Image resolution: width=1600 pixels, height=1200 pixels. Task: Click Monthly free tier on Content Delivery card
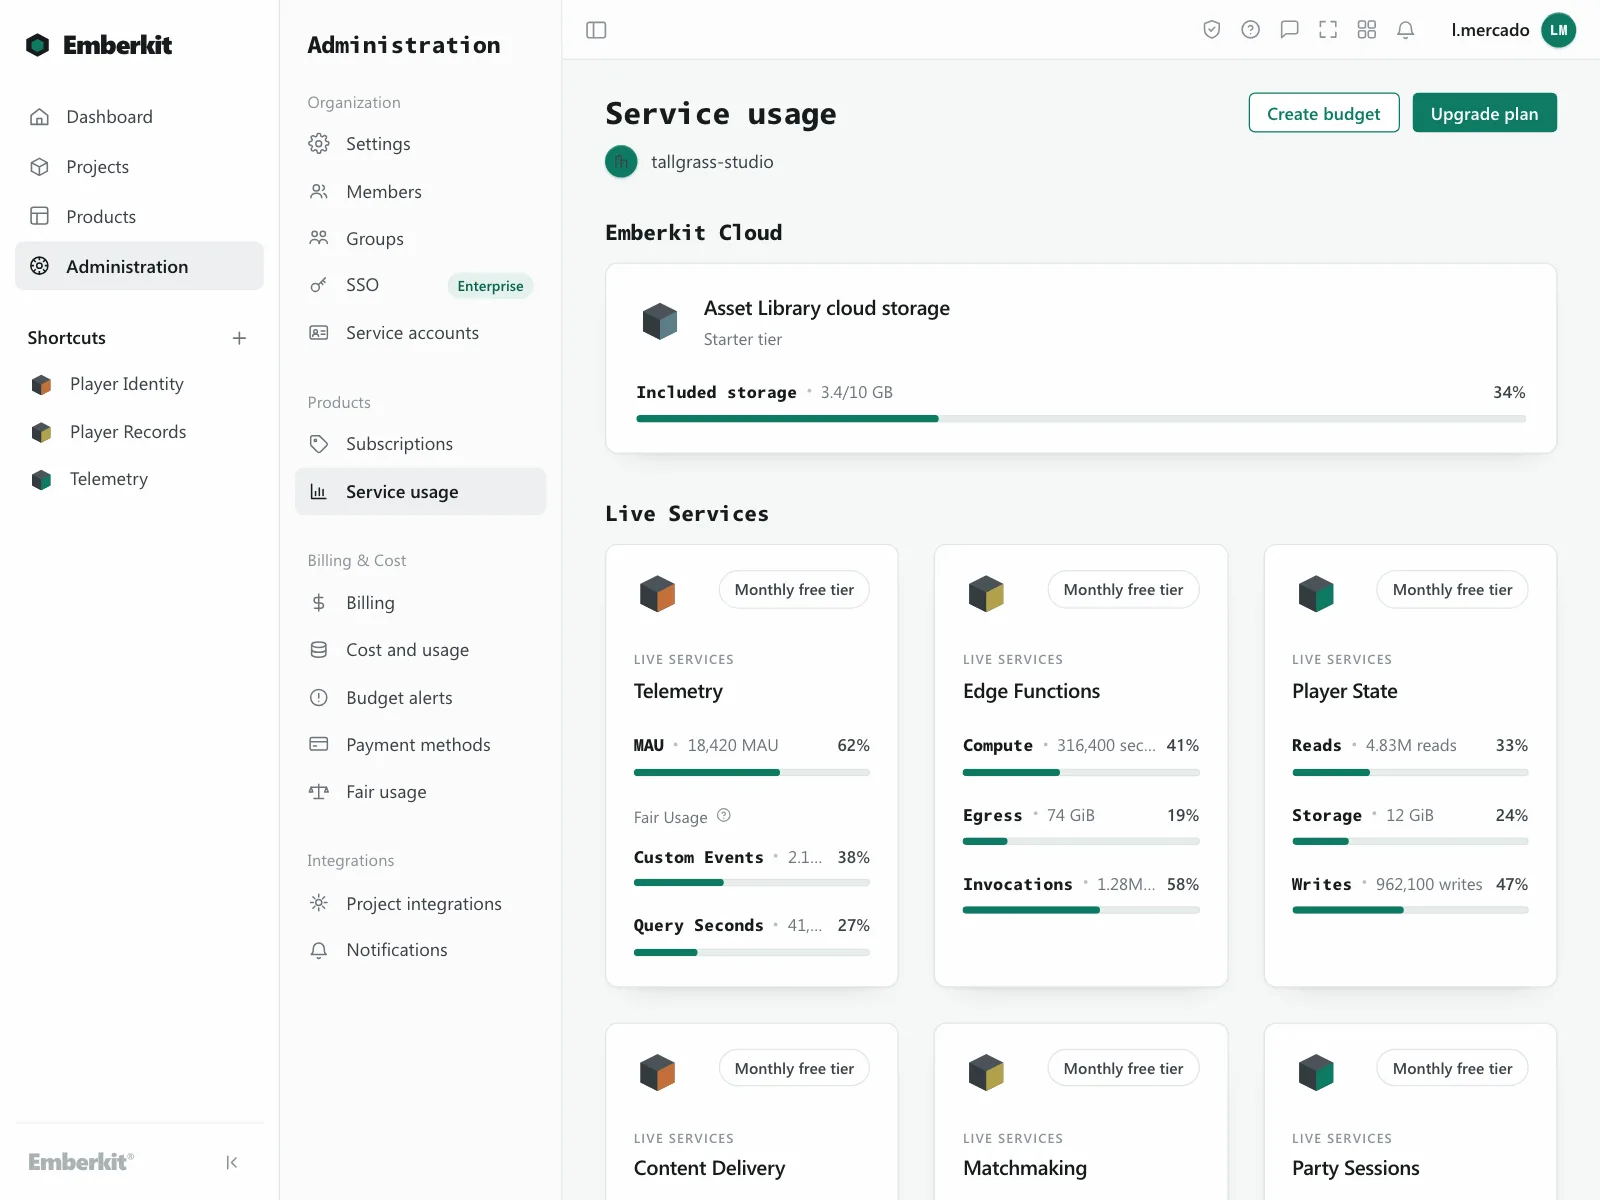[794, 1069]
